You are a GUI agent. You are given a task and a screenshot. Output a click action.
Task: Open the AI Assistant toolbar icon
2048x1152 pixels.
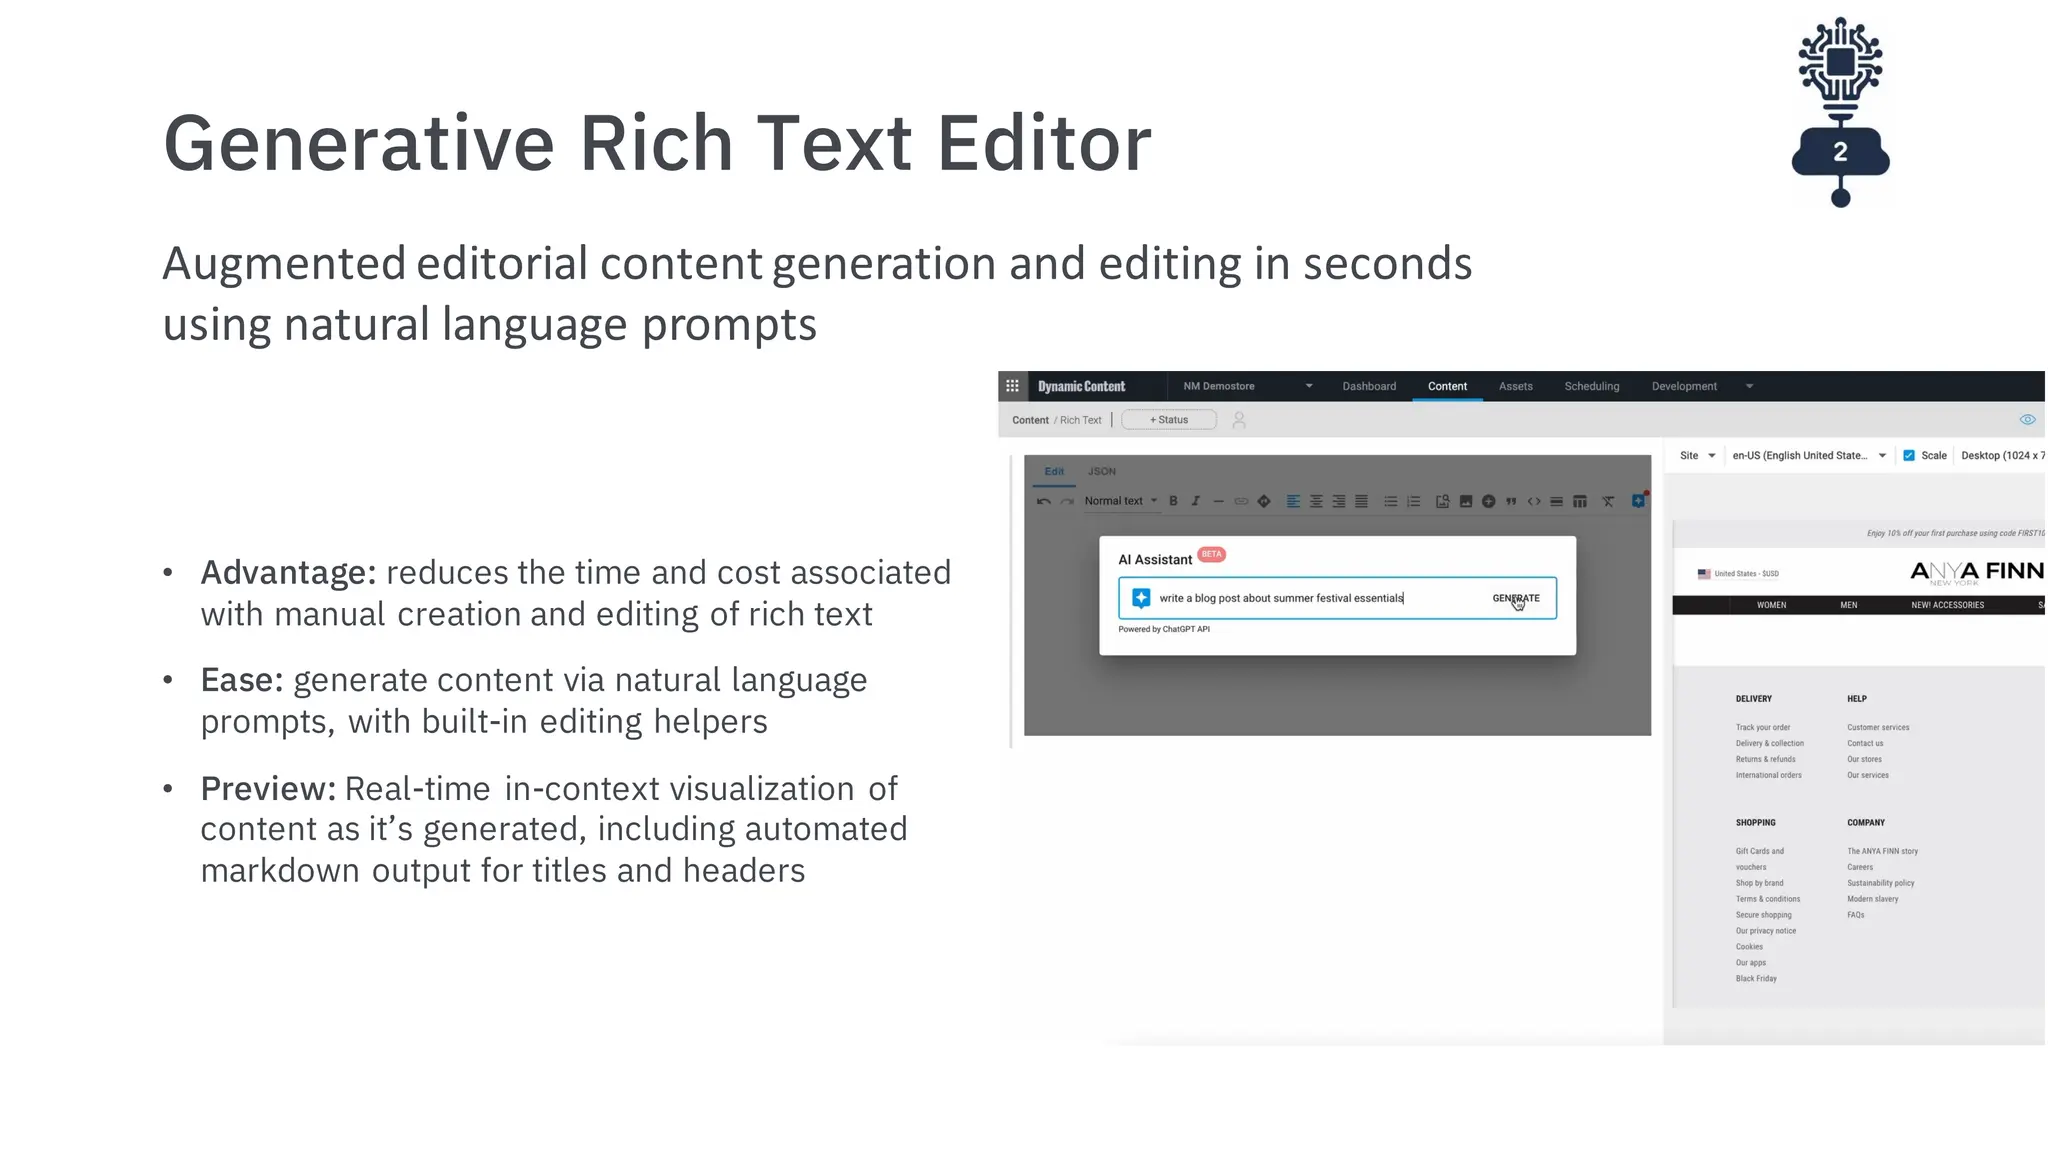pos(1639,500)
